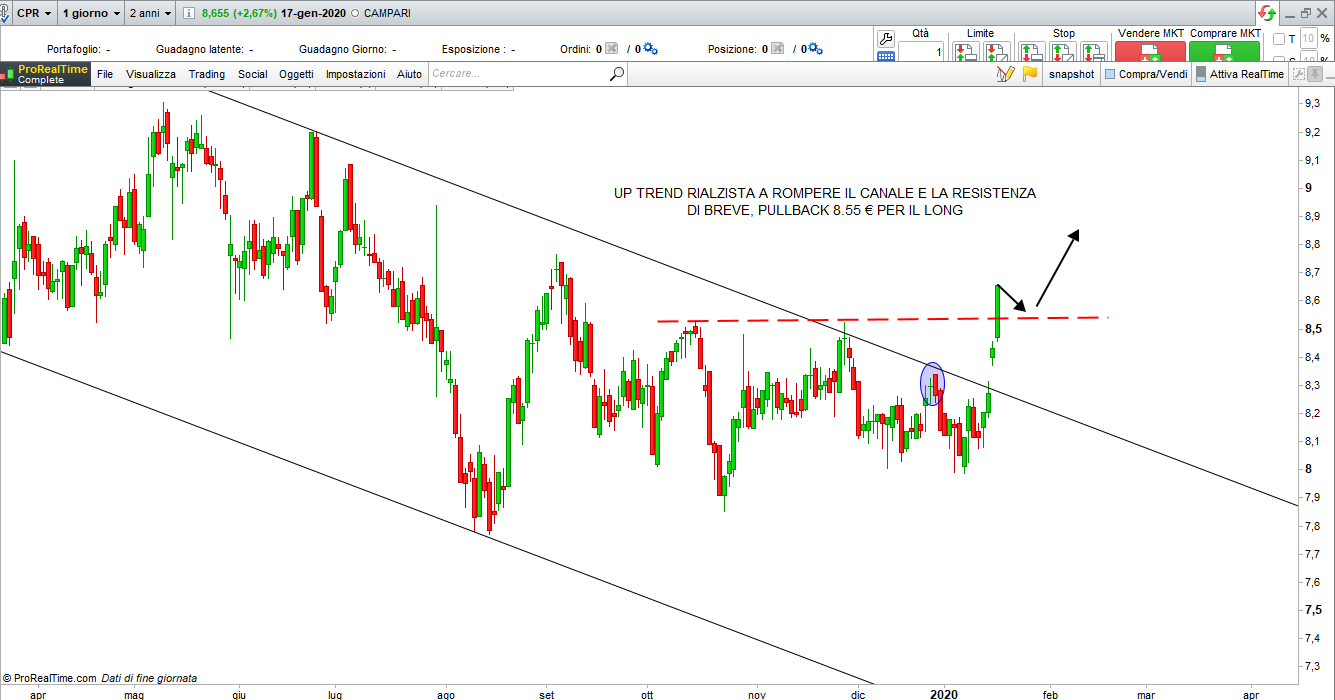Viewport: 1335px width, 700px height.
Task: Open the wrench trading settings icon
Action: point(885,38)
